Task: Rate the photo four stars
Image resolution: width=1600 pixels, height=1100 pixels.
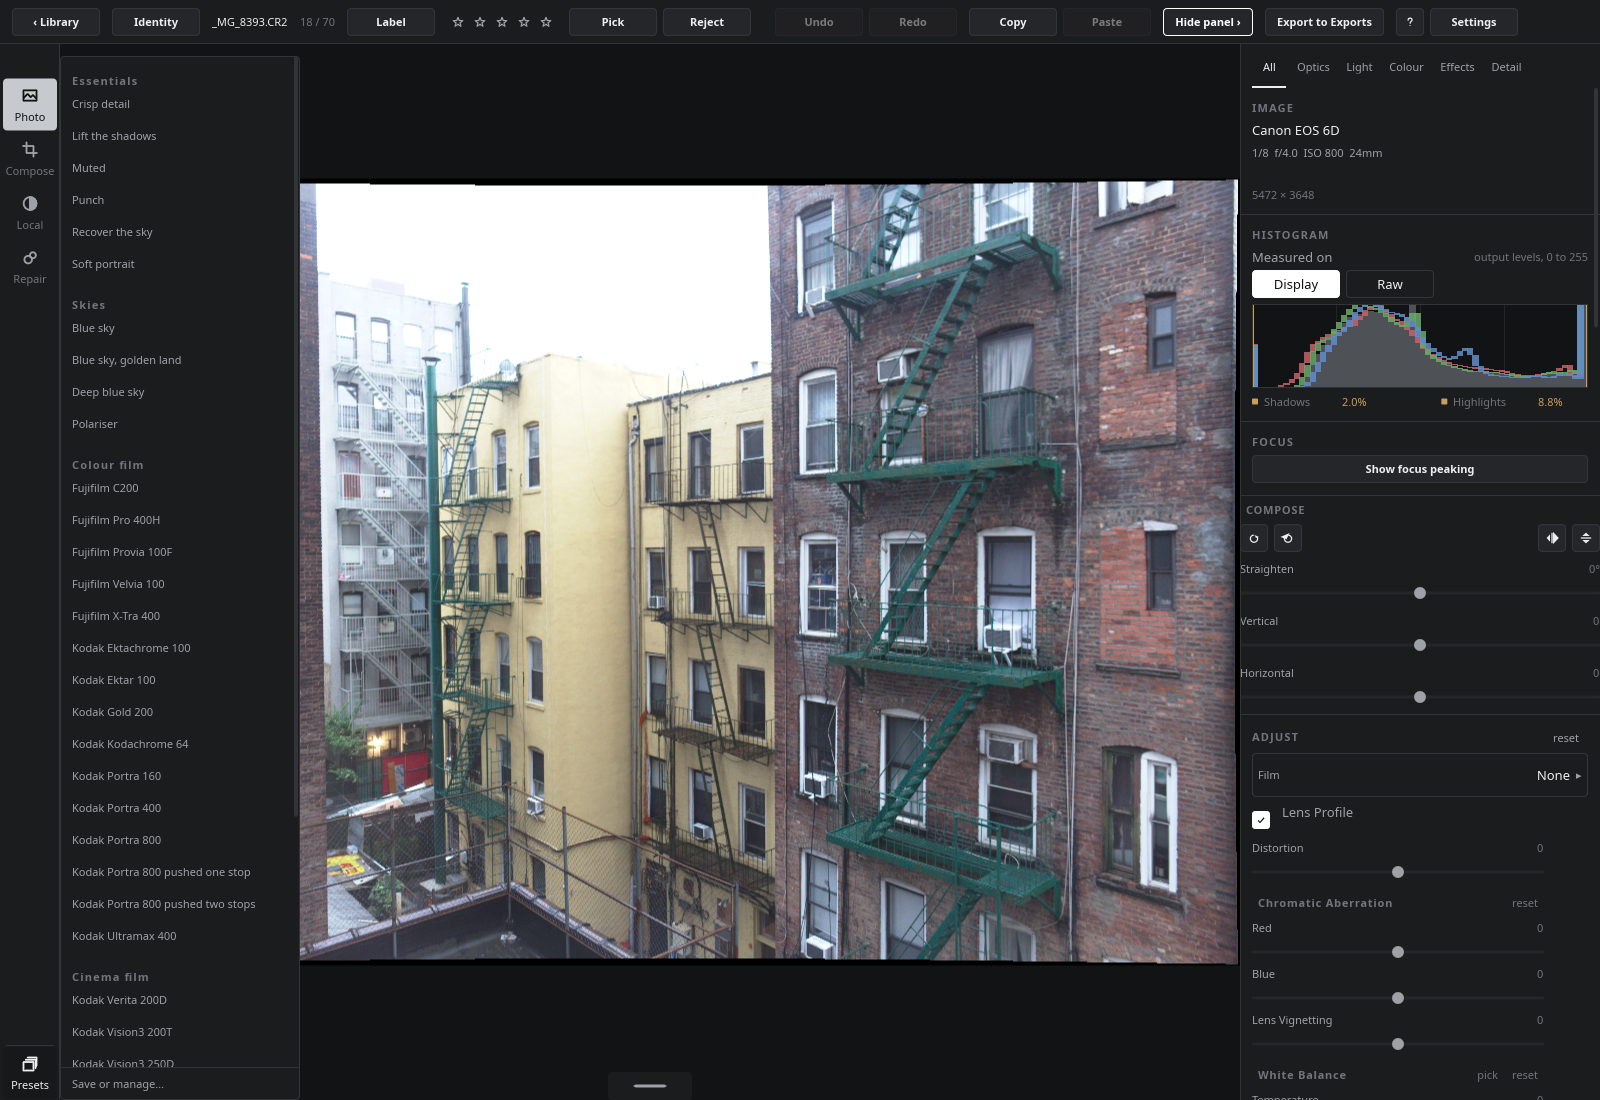Action: pyautogui.click(x=524, y=22)
